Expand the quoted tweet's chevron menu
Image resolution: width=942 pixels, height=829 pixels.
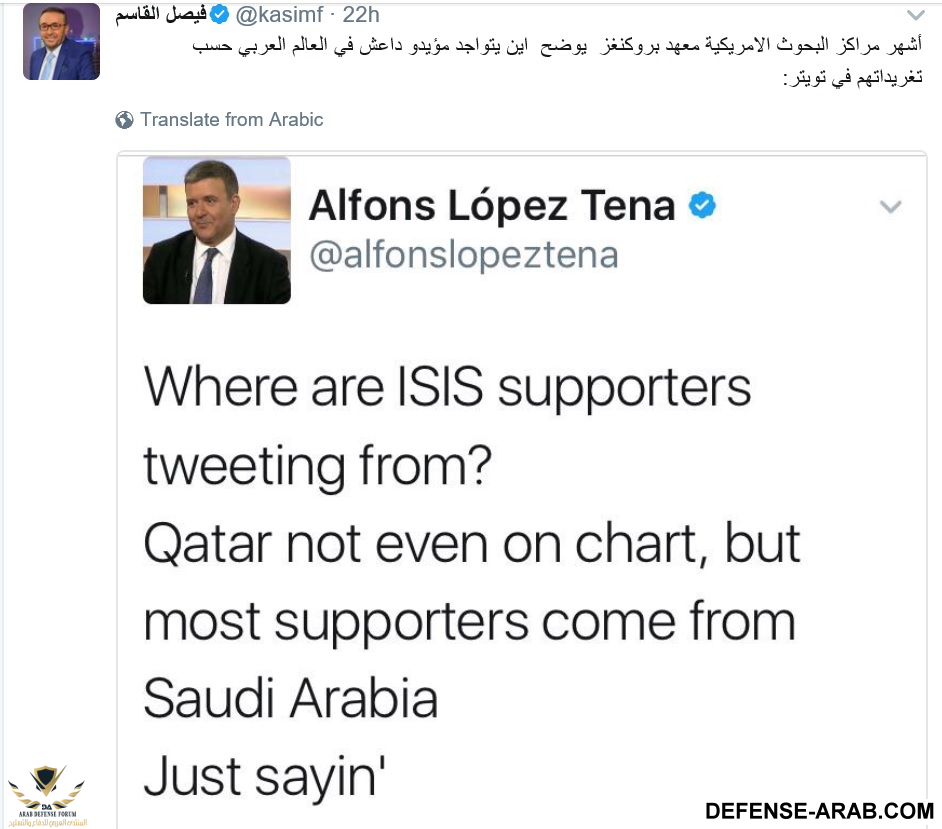coord(889,207)
